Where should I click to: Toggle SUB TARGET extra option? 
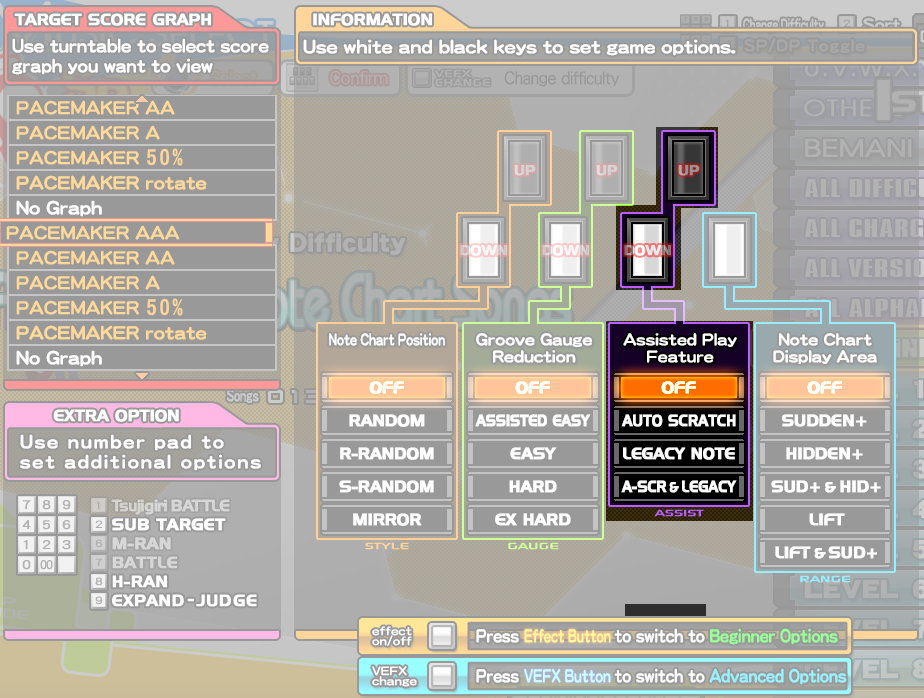(159, 525)
